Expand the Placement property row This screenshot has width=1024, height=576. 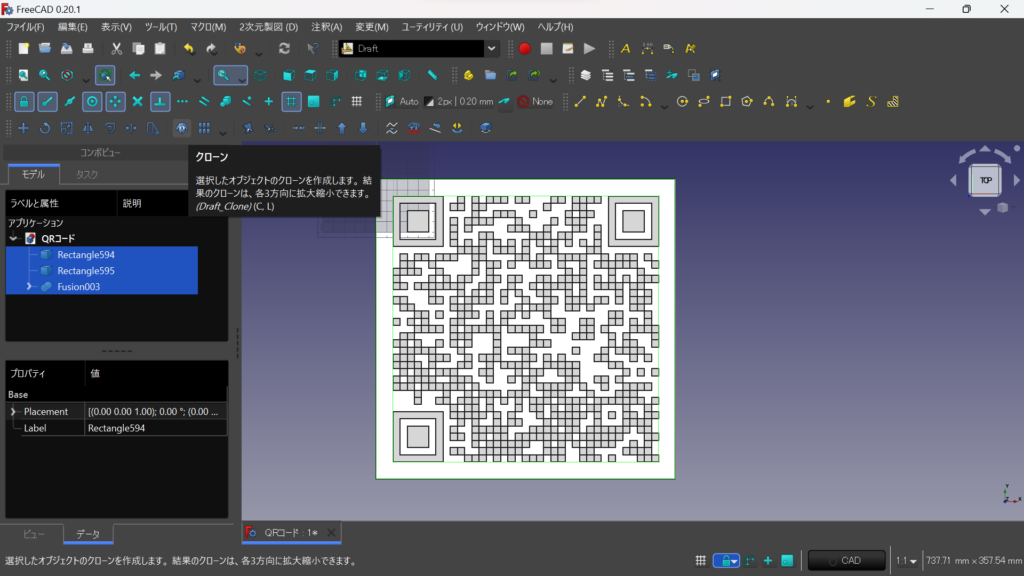point(13,411)
